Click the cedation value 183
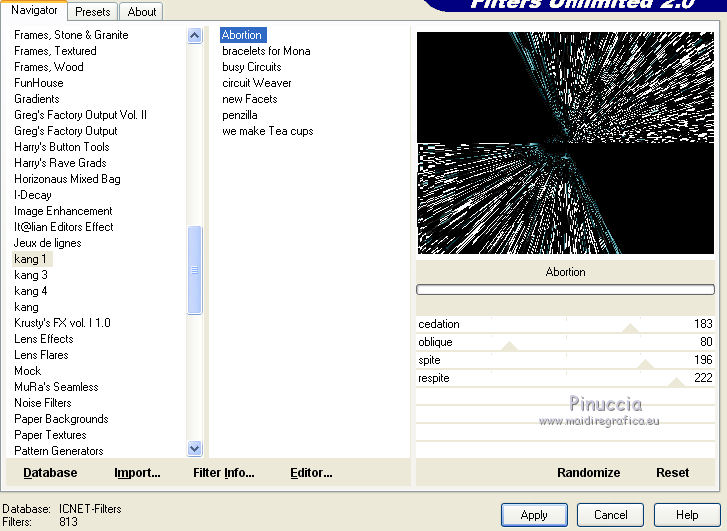Image resolution: width=727 pixels, height=531 pixels. coord(703,324)
